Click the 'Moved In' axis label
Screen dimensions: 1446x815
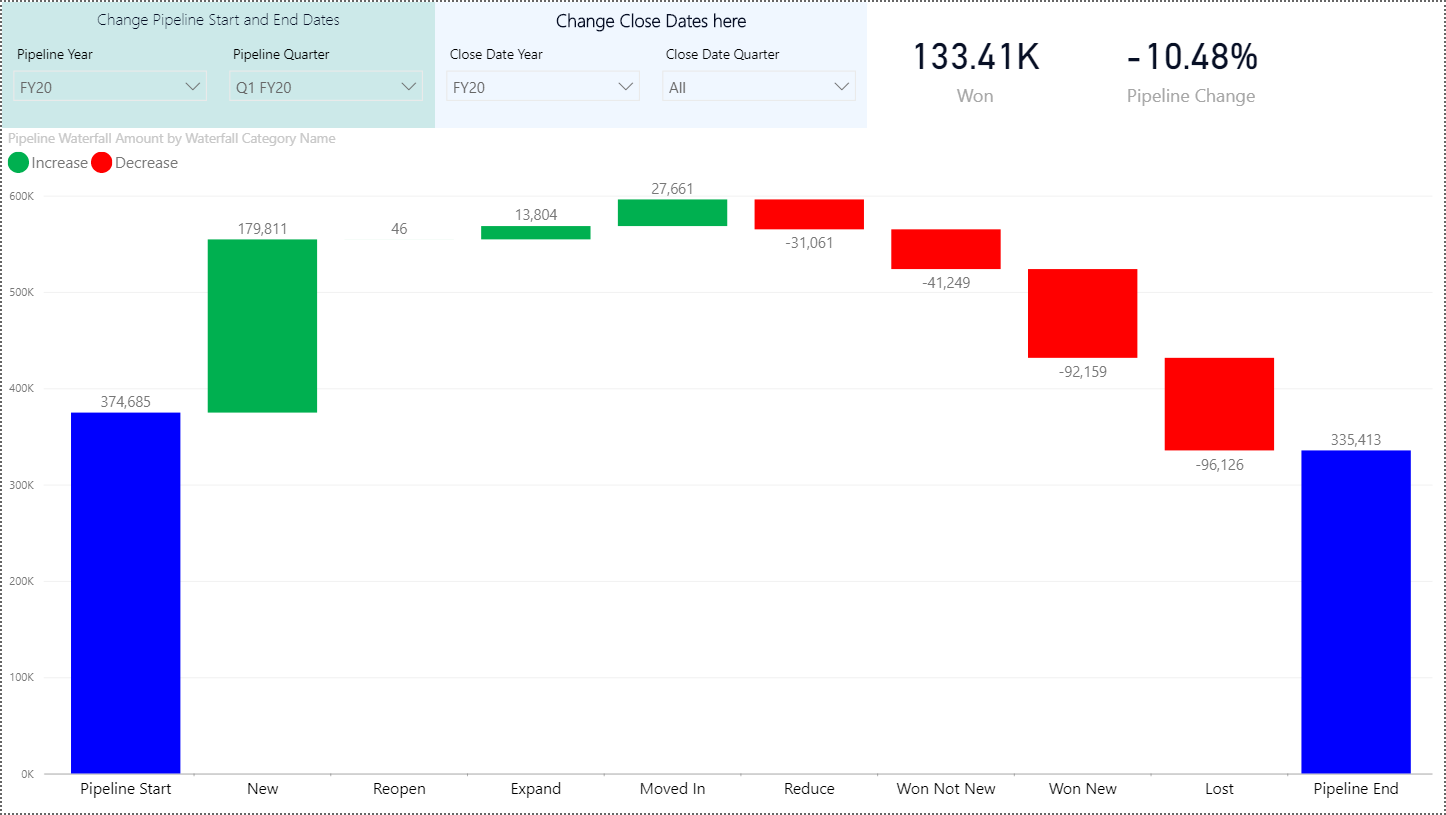click(x=673, y=789)
